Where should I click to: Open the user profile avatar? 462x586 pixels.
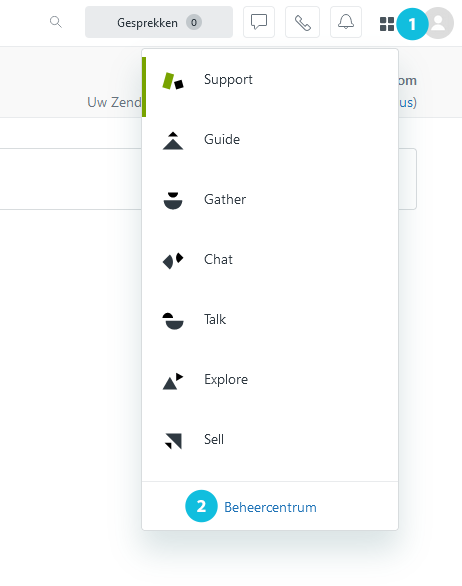[438, 23]
